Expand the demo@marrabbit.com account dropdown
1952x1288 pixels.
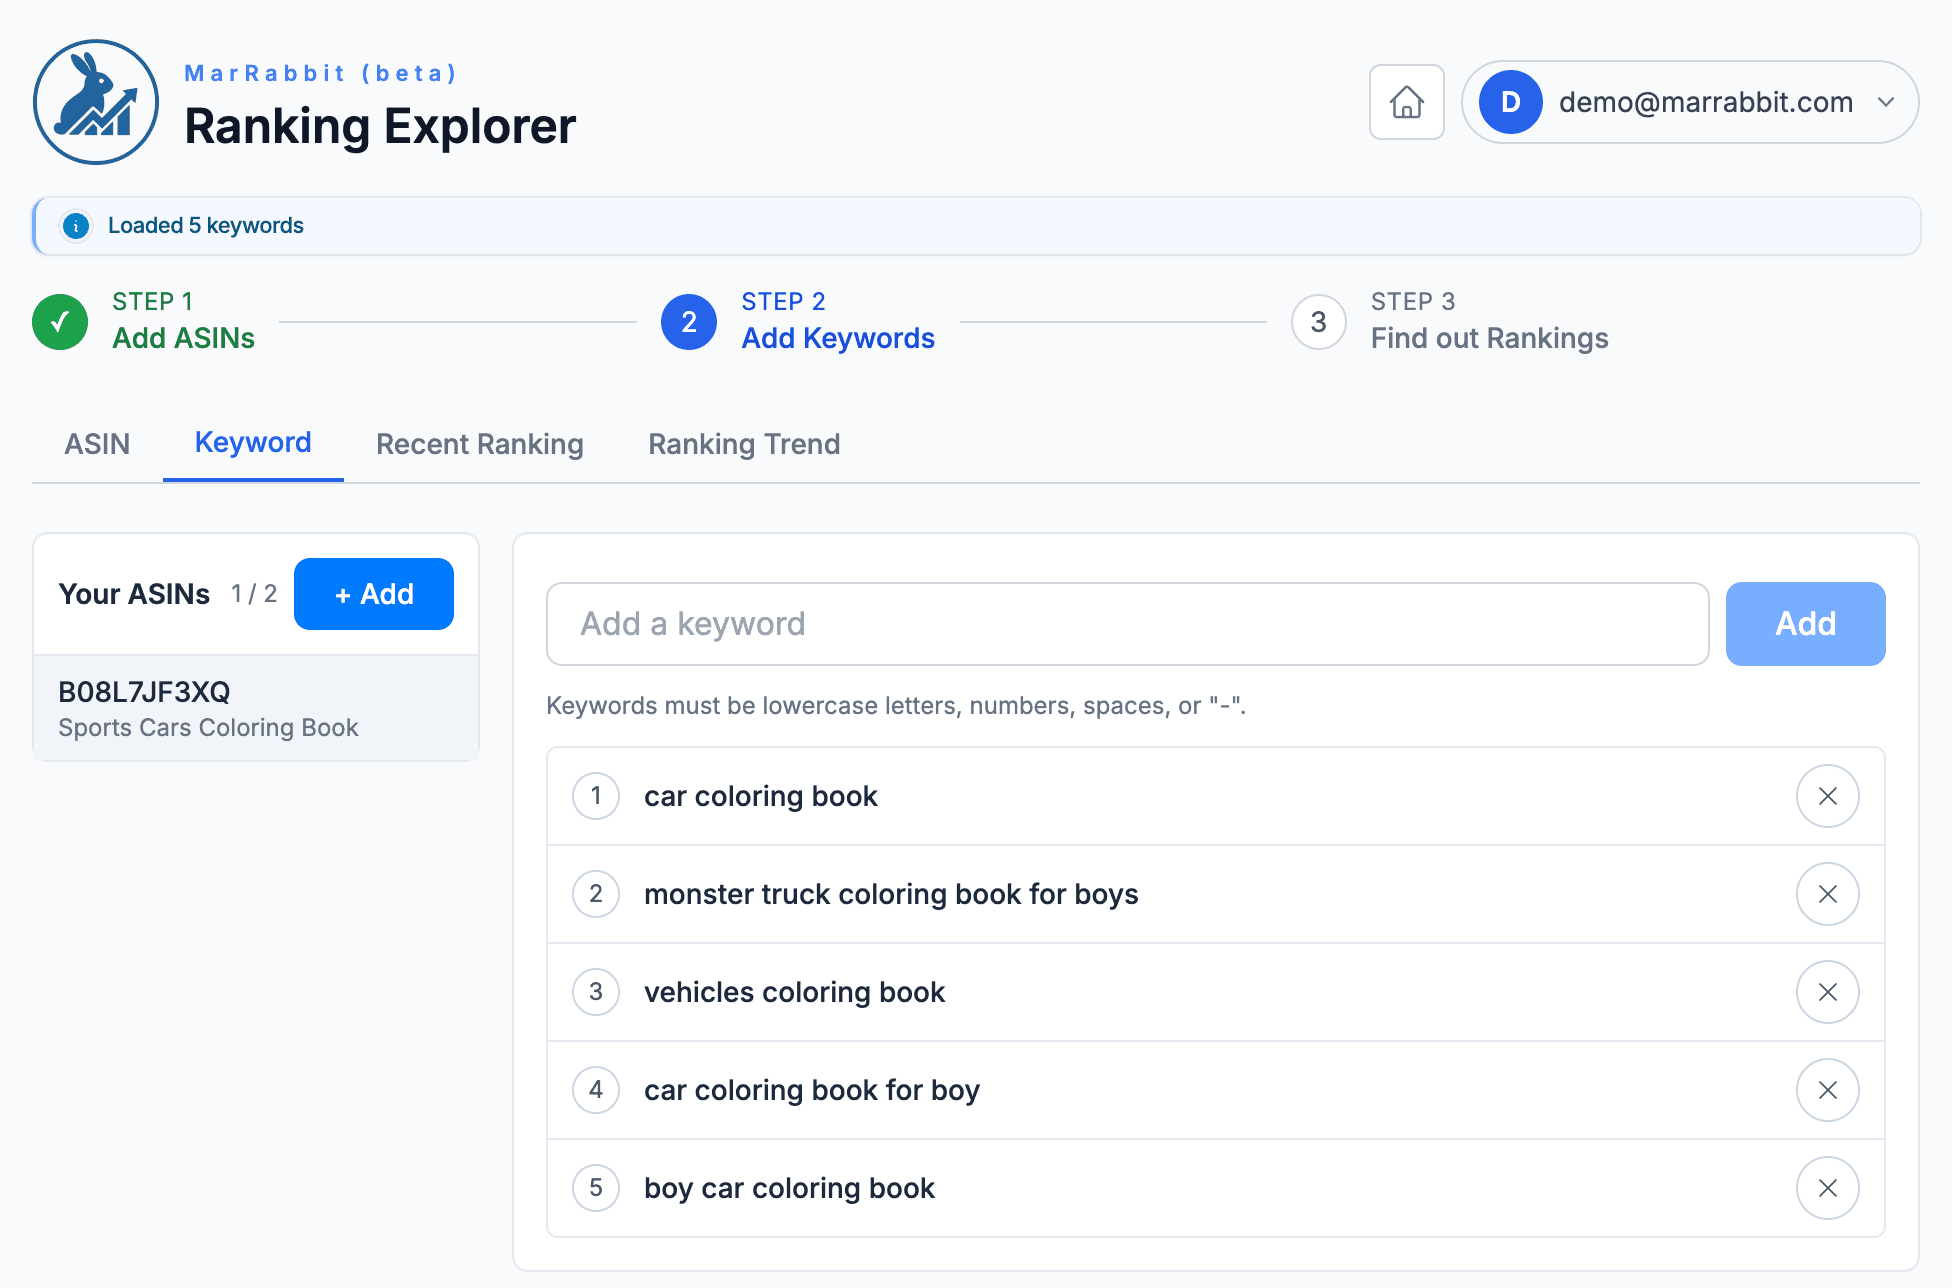click(1886, 102)
